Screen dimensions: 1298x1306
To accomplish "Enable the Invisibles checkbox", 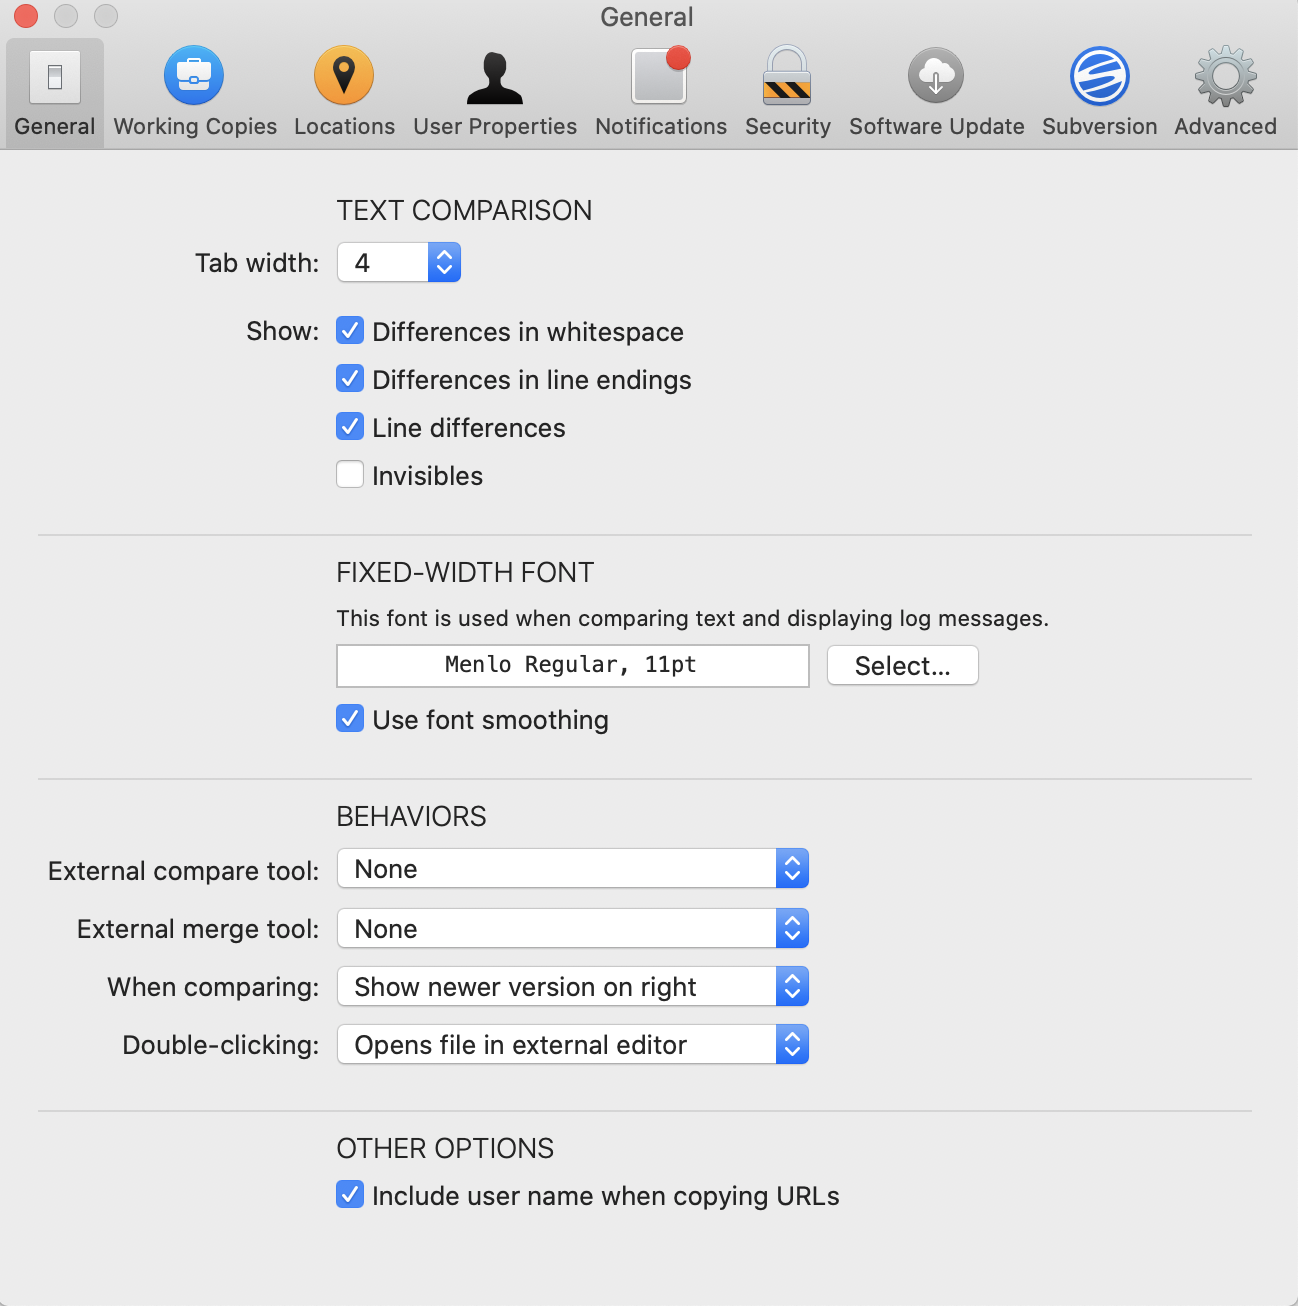I will coord(350,475).
